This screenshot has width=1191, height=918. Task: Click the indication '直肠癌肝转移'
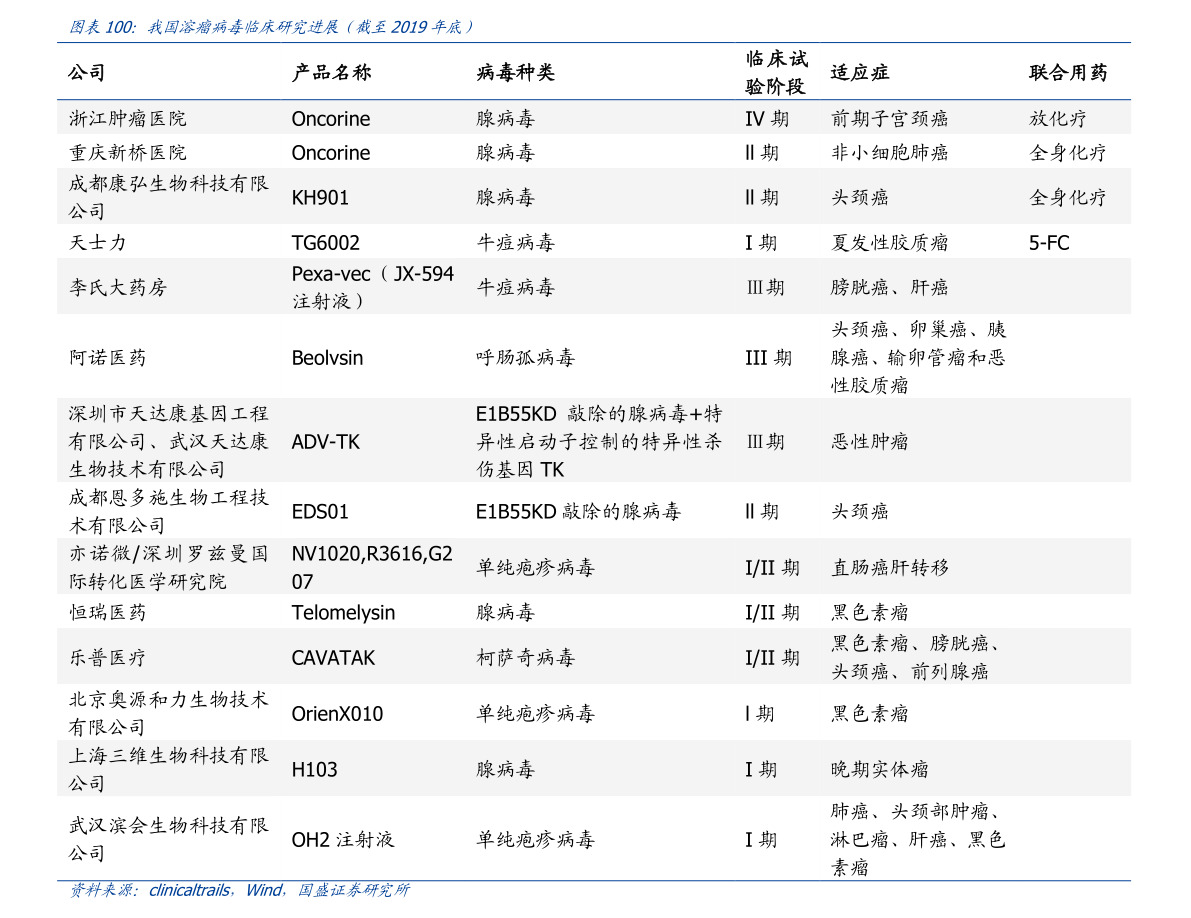[x=889, y=567]
